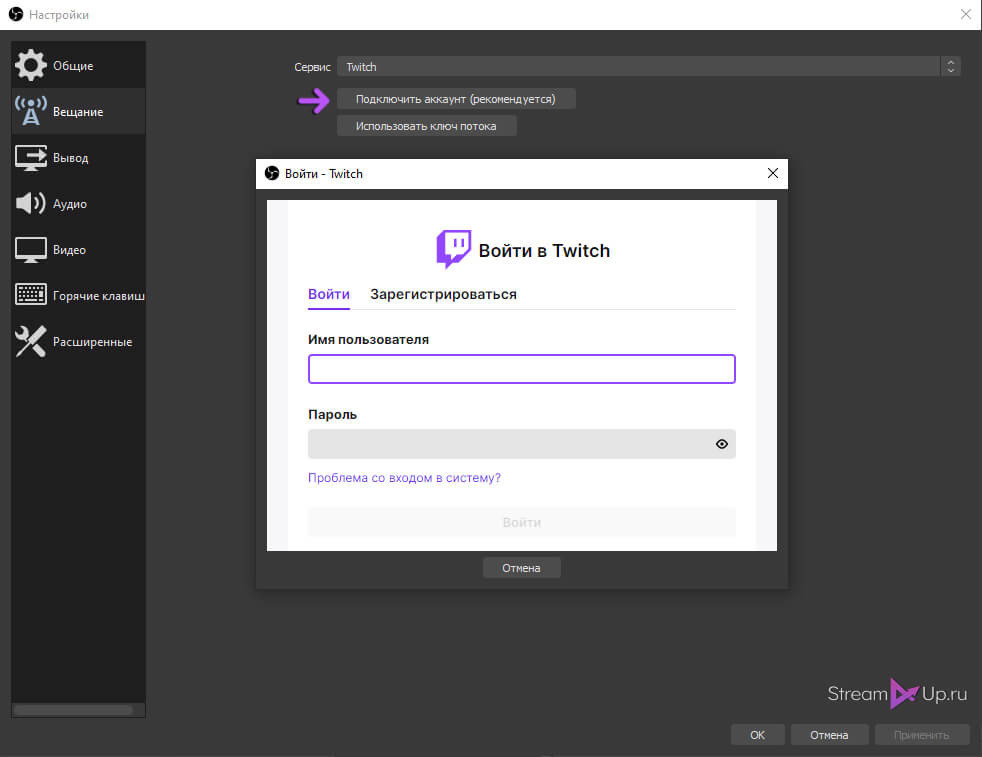Switch to the Войти tab
Screen dimensions: 982x757
329,294
